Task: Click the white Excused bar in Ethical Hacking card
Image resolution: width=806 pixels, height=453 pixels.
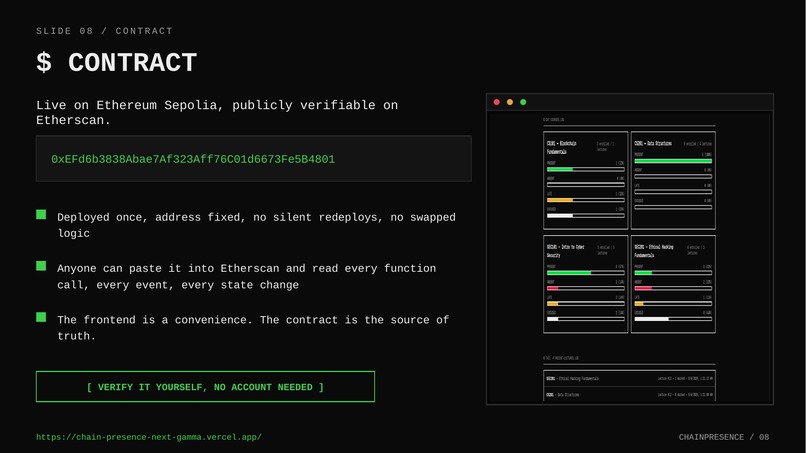Action: [673, 319]
